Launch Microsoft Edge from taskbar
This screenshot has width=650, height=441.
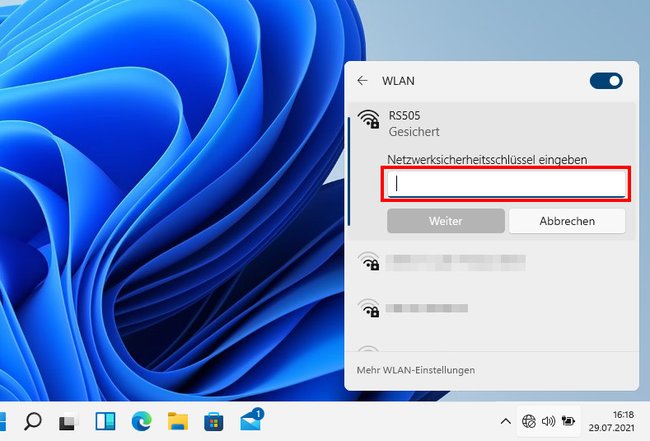coord(141,422)
